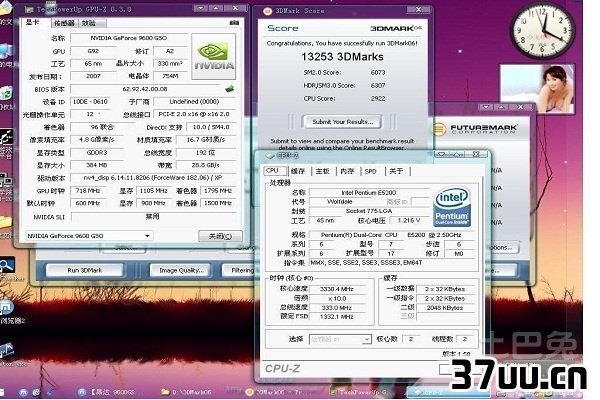Click the Intel Pentium logo in CPU-Z
Image resolution: width=600 pixels, height=400 pixels.
pos(452,207)
